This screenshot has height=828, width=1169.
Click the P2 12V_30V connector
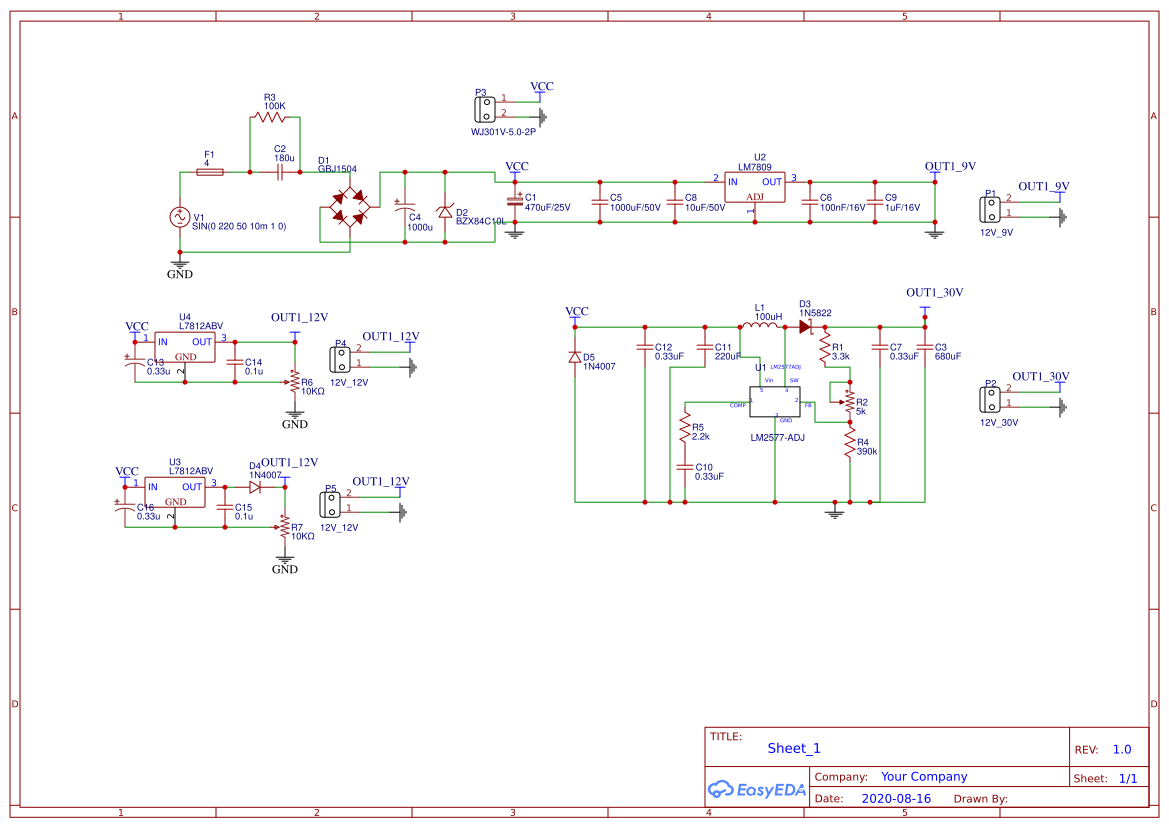coord(991,397)
